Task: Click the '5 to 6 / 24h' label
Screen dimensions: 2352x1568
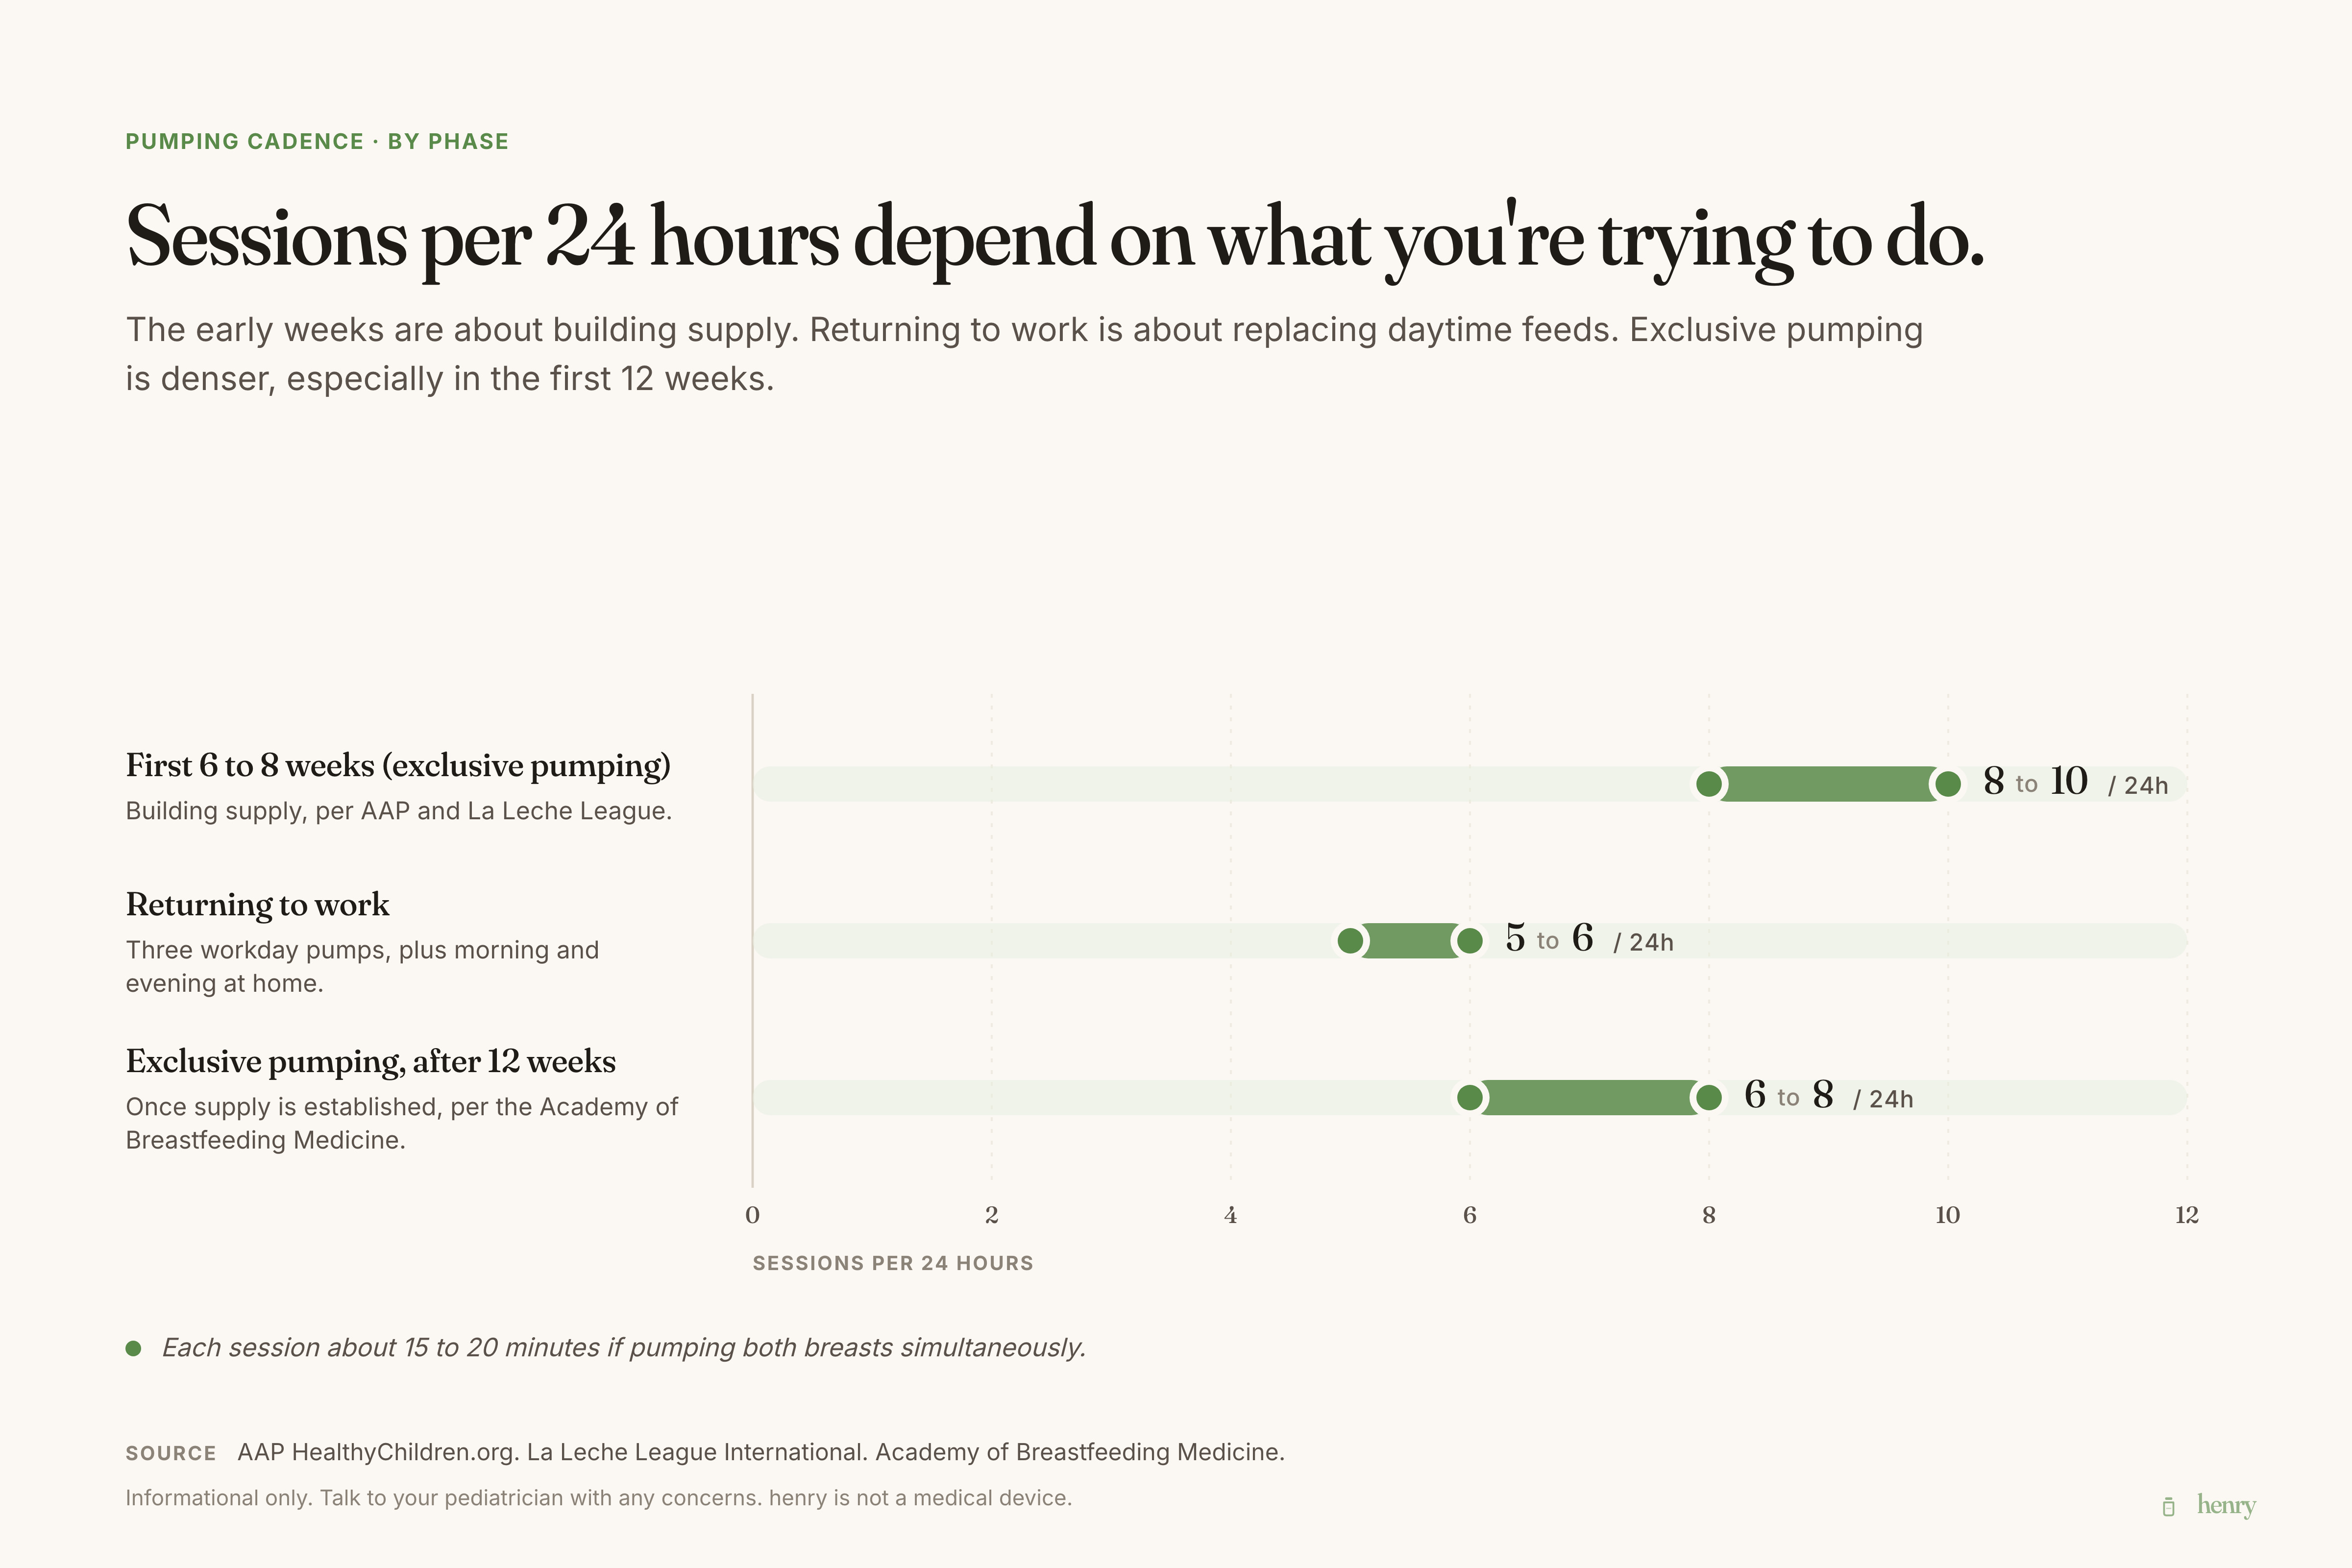Action: [x=1589, y=939]
